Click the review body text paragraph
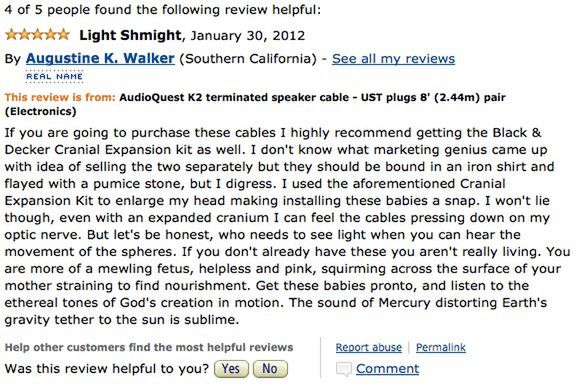The width and height of the screenshot is (578, 391). 288,226
